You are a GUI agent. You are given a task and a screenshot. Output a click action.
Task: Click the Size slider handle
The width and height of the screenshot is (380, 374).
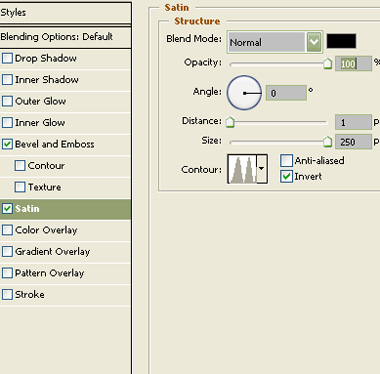pyautogui.click(x=328, y=141)
